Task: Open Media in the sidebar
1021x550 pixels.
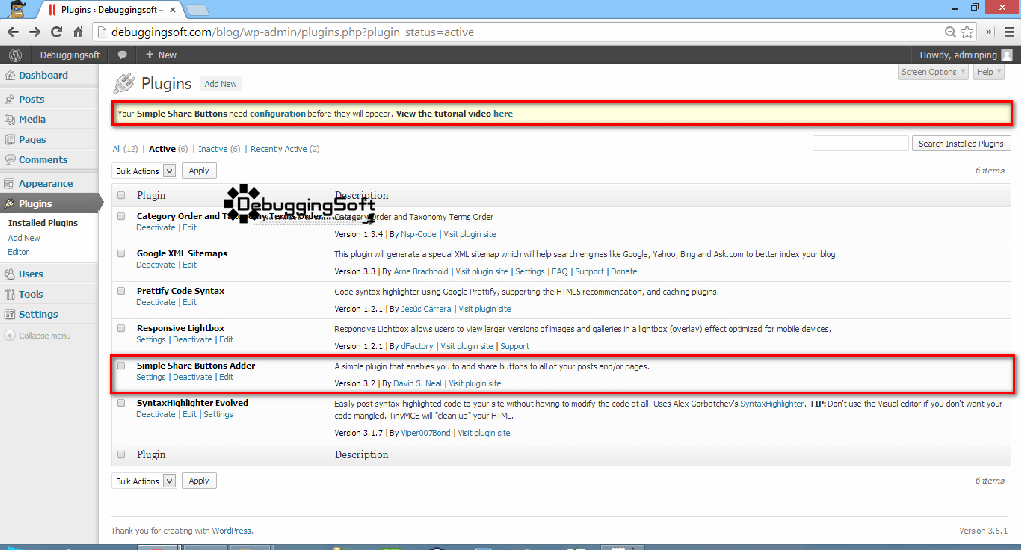Action: point(32,120)
